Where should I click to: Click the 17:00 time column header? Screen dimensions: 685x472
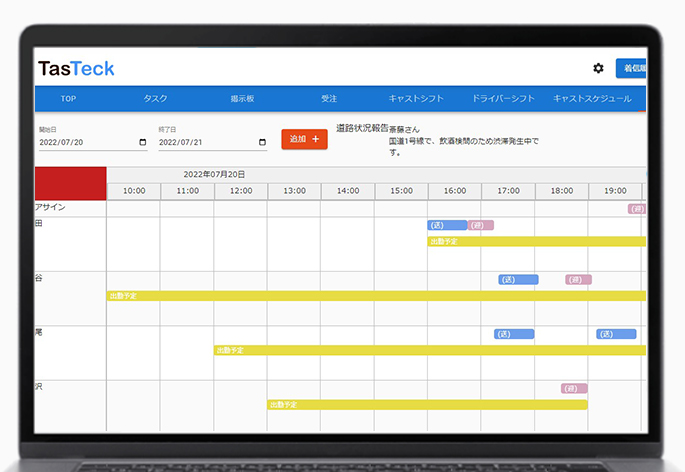point(509,191)
